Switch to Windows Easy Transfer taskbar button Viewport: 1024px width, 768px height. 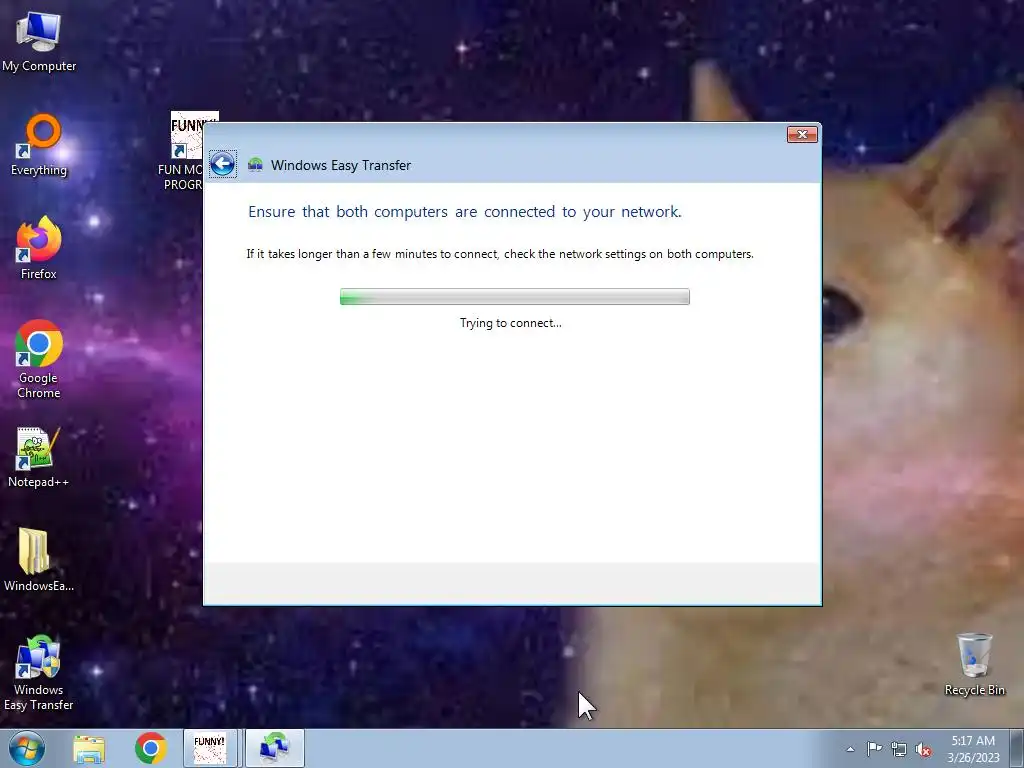[275, 748]
